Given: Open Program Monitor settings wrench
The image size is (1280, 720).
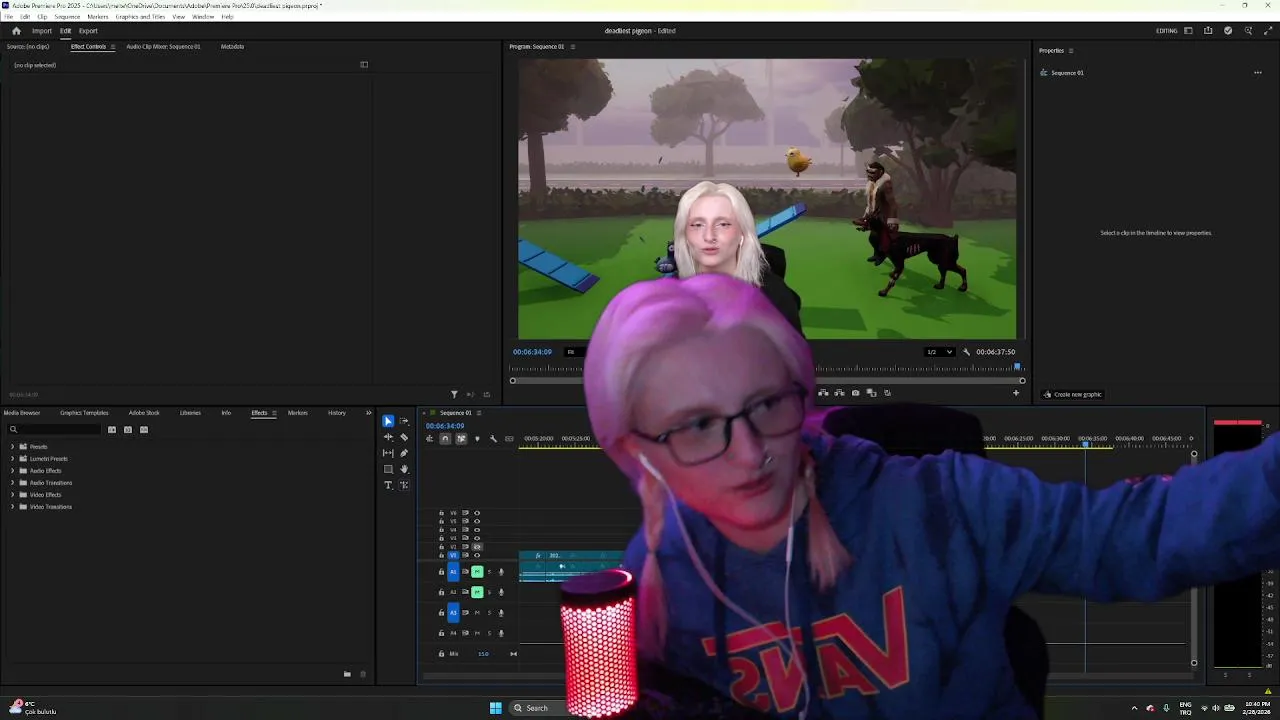Looking at the screenshot, I should click(966, 352).
